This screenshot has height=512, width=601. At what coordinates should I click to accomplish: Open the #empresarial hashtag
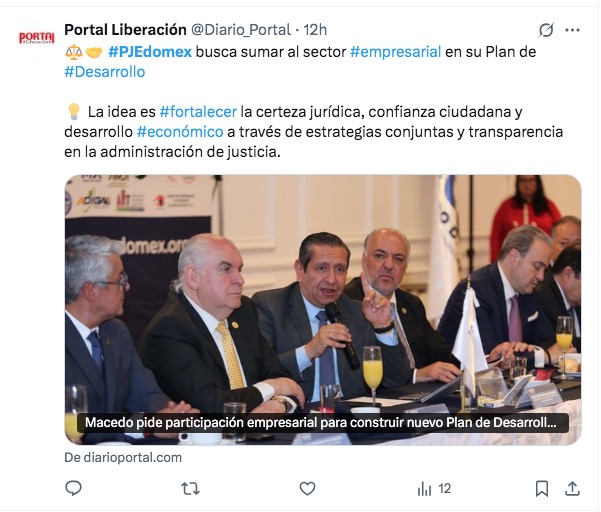click(396, 52)
